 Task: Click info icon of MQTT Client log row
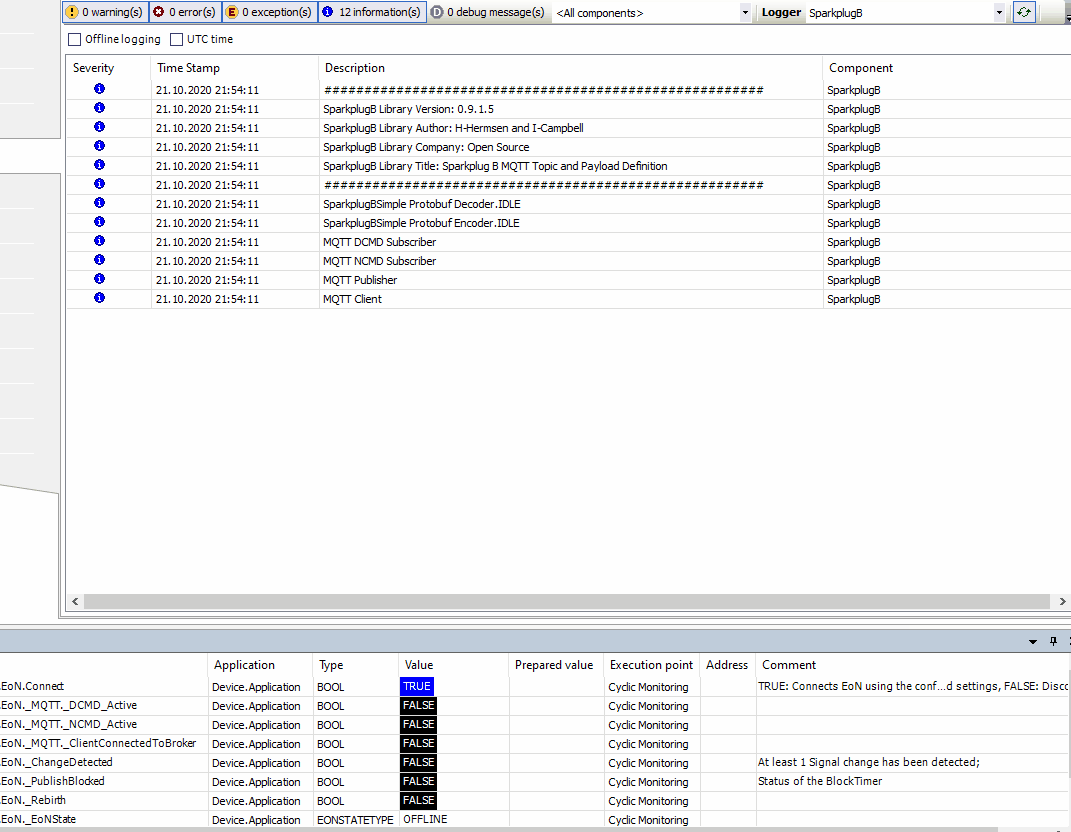[x=99, y=299]
